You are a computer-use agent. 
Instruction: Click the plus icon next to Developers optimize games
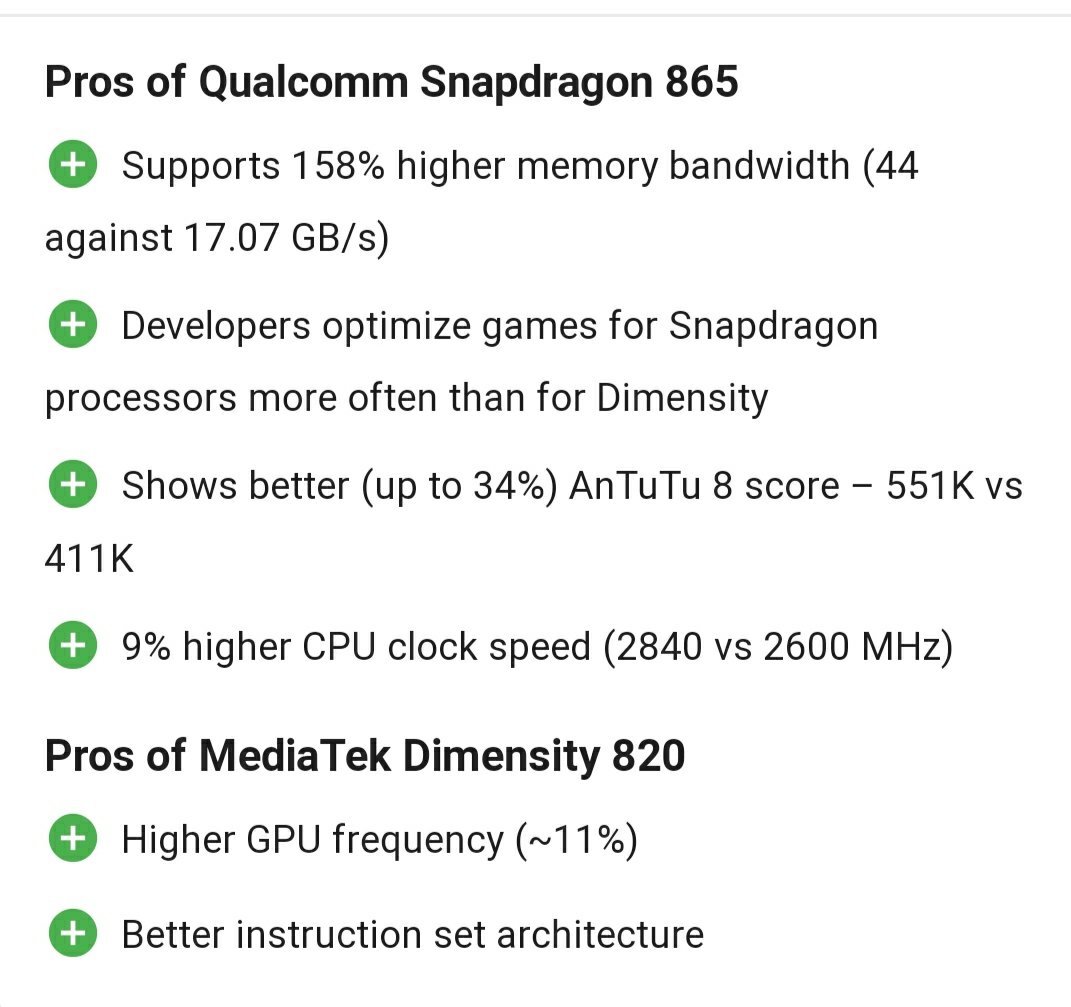coord(72,323)
